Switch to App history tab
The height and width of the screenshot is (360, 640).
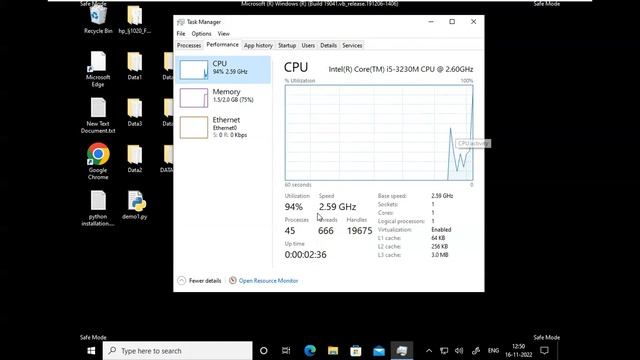258,45
